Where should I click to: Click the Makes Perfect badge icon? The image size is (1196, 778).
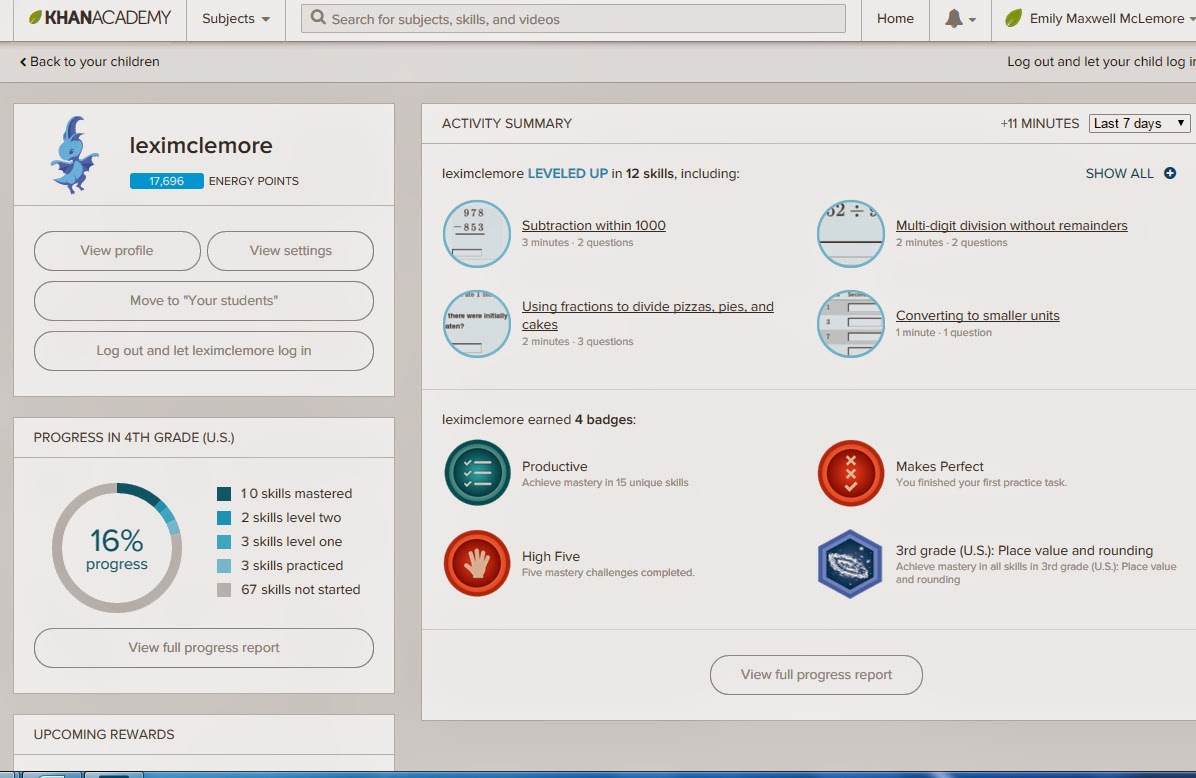pyautogui.click(x=850, y=473)
